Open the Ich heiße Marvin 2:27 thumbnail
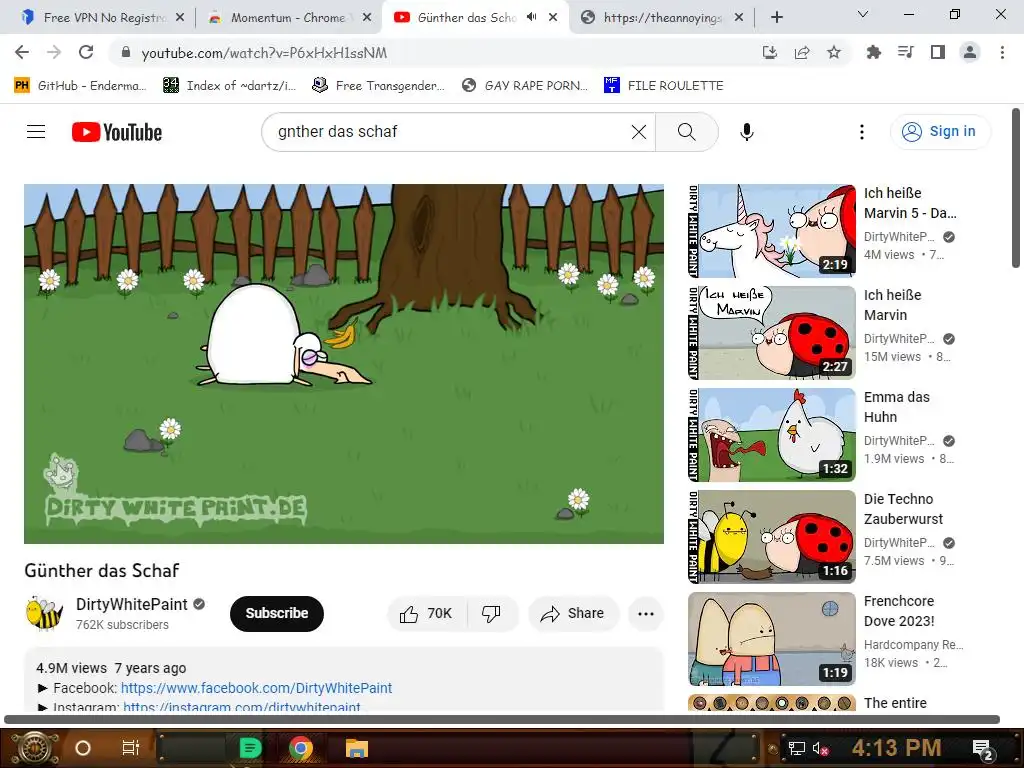Viewport: 1024px width, 768px height. [x=772, y=333]
